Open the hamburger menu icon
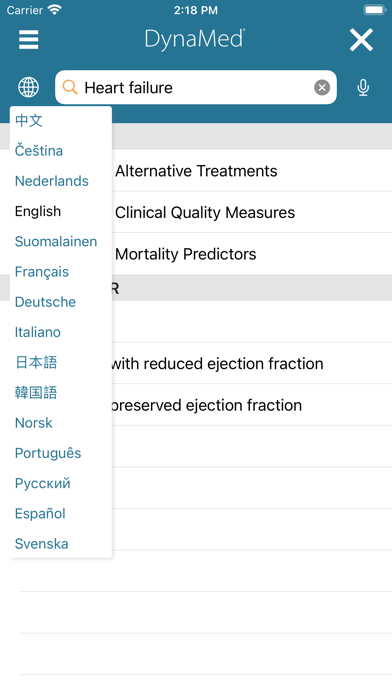The height and width of the screenshot is (696, 392). point(28,40)
